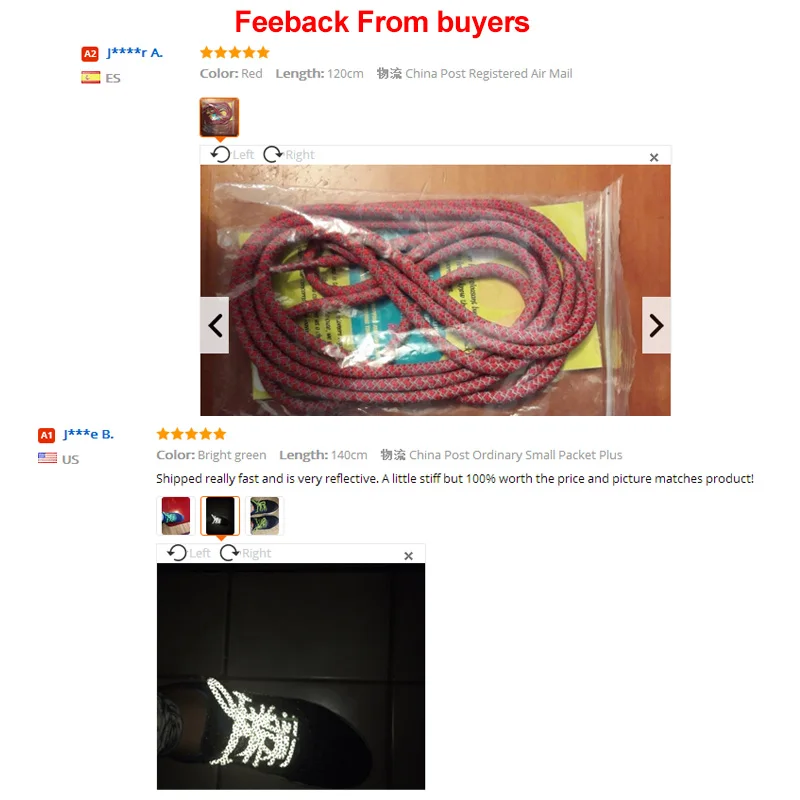Click the Spain flag icon
The width and height of the screenshot is (800, 800).
(91, 78)
